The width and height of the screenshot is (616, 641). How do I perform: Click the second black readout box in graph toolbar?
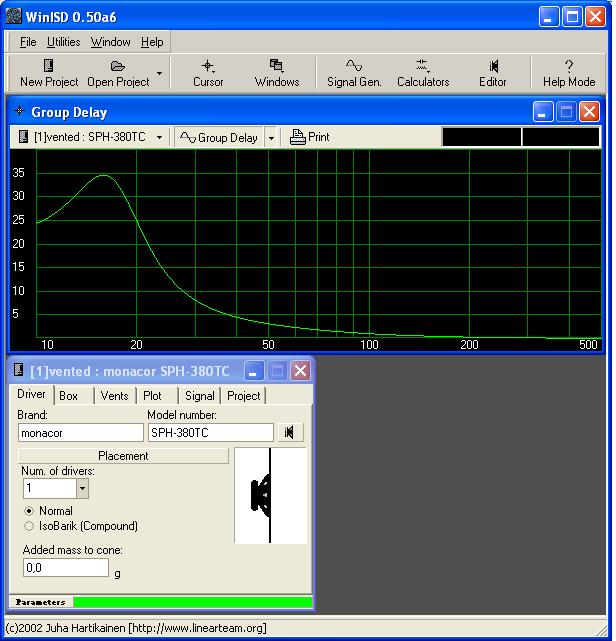coord(560,137)
